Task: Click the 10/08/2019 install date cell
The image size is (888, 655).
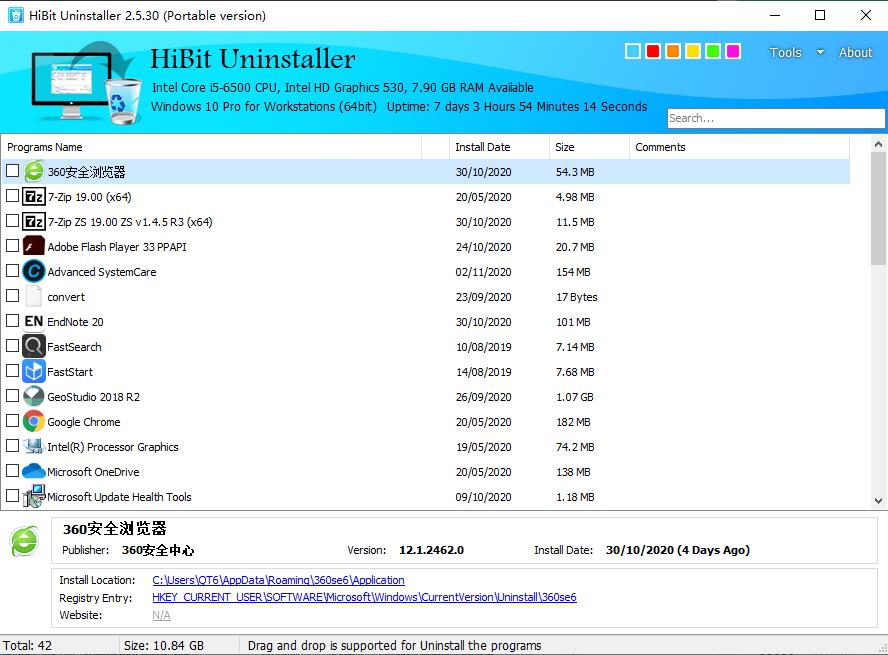Action: [x=483, y=347]
